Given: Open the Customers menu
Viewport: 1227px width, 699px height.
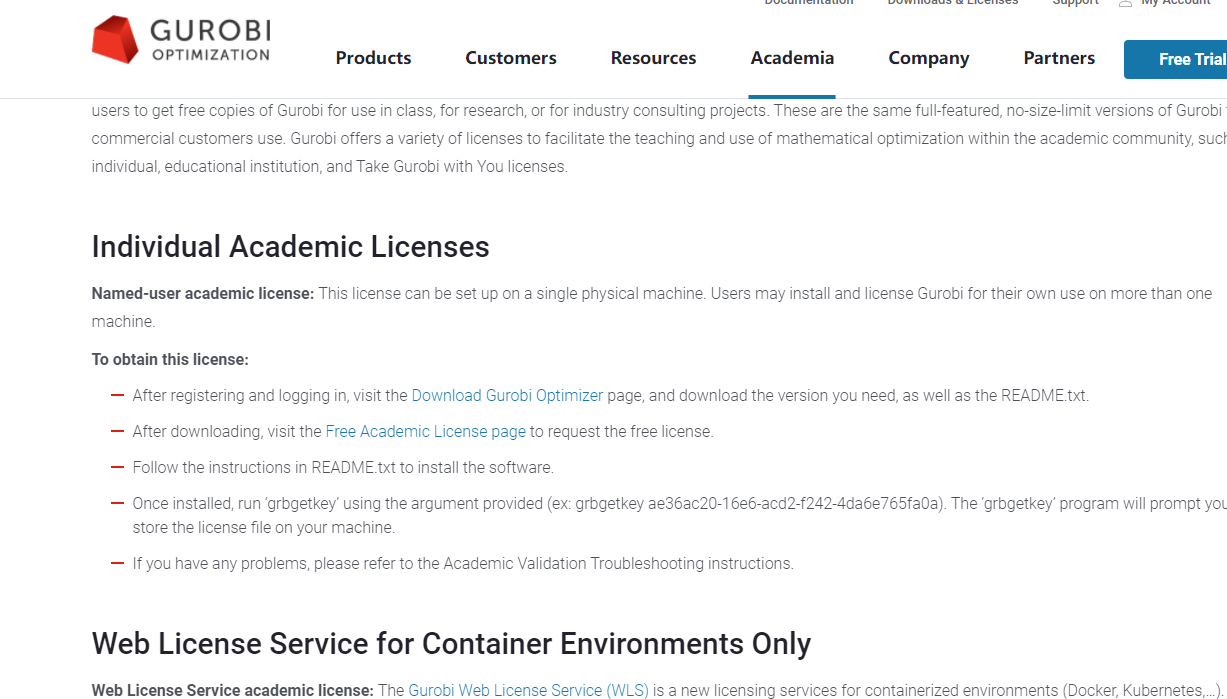Looking at the screenshot, I should coord(511,58).
